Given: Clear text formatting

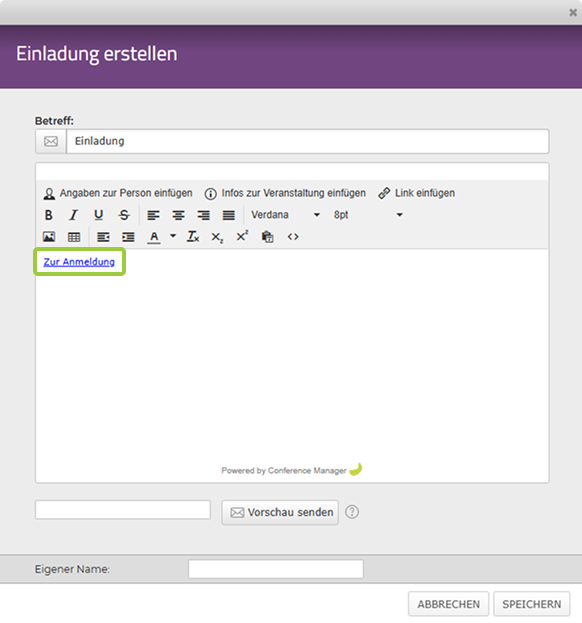Looking at the screenshot, I should coord(193,237).
